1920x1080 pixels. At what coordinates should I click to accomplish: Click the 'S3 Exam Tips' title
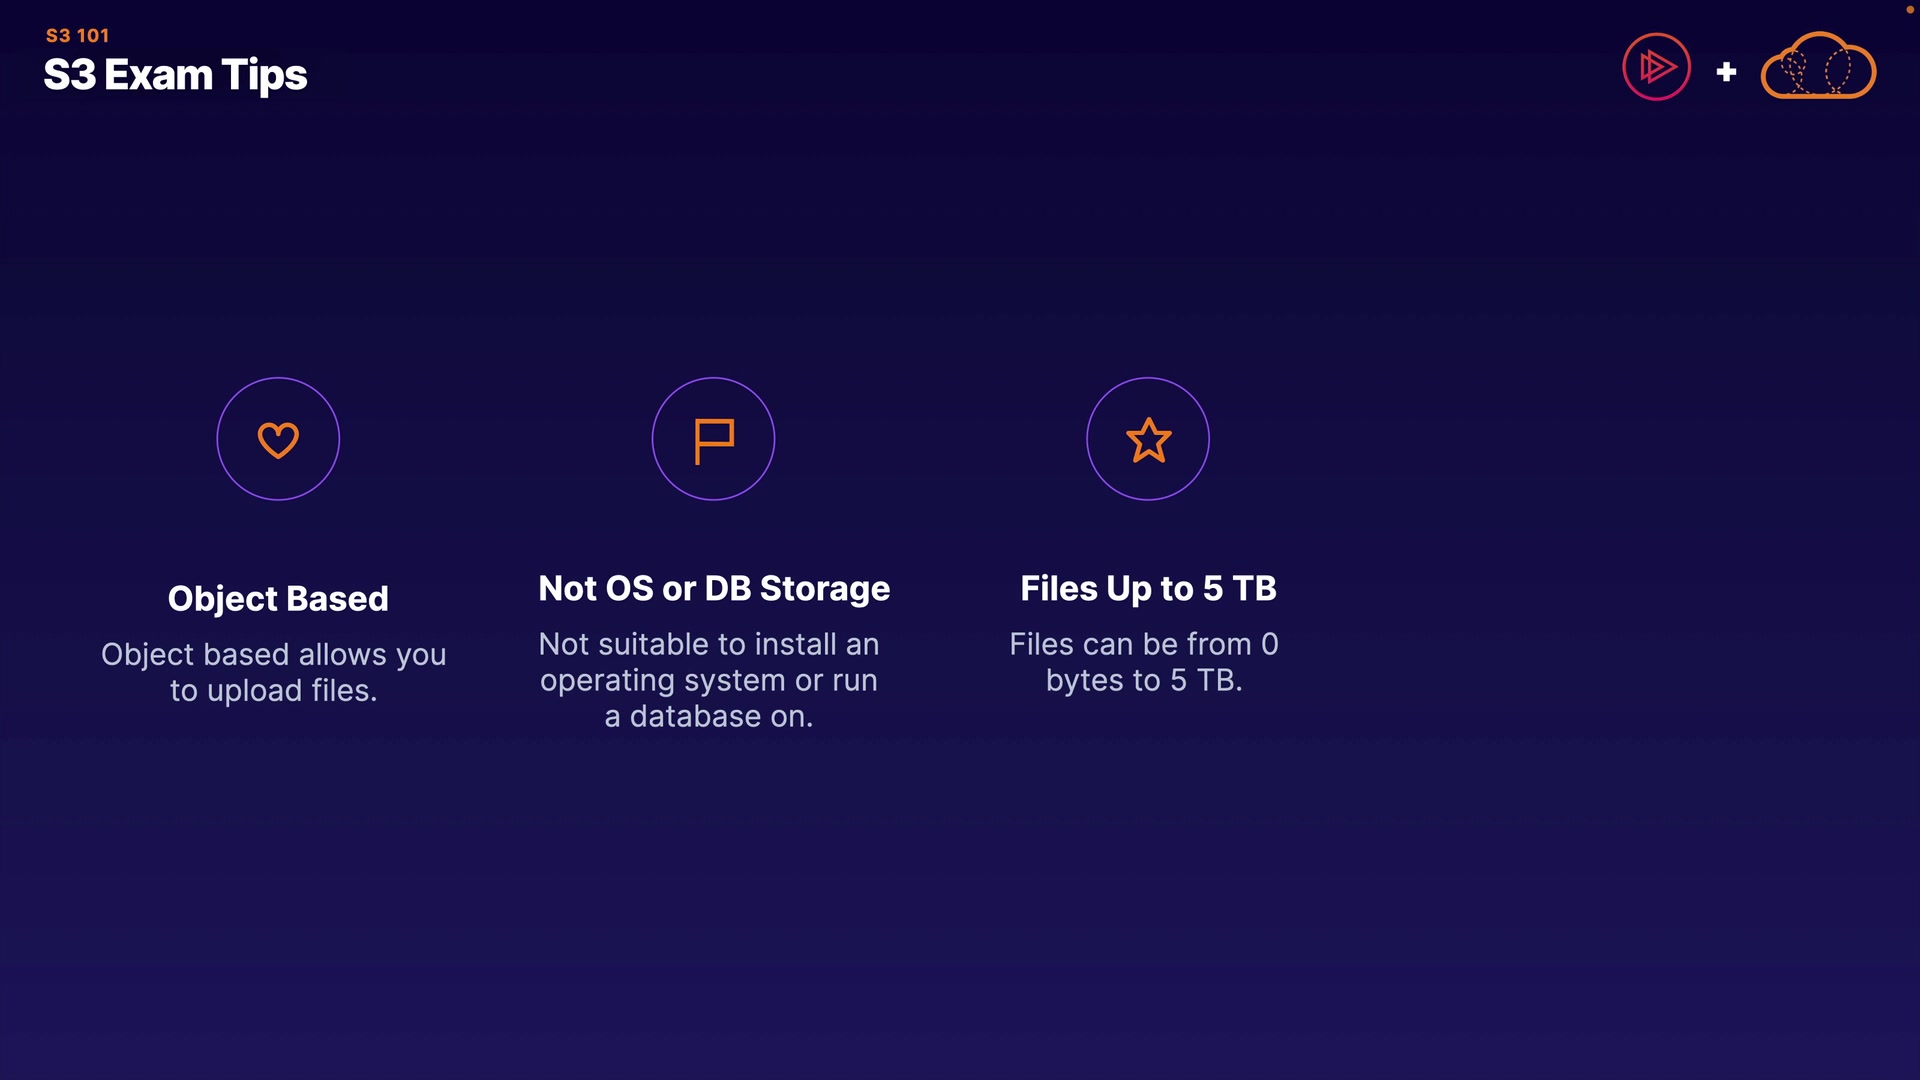click(x=175, y=75)
